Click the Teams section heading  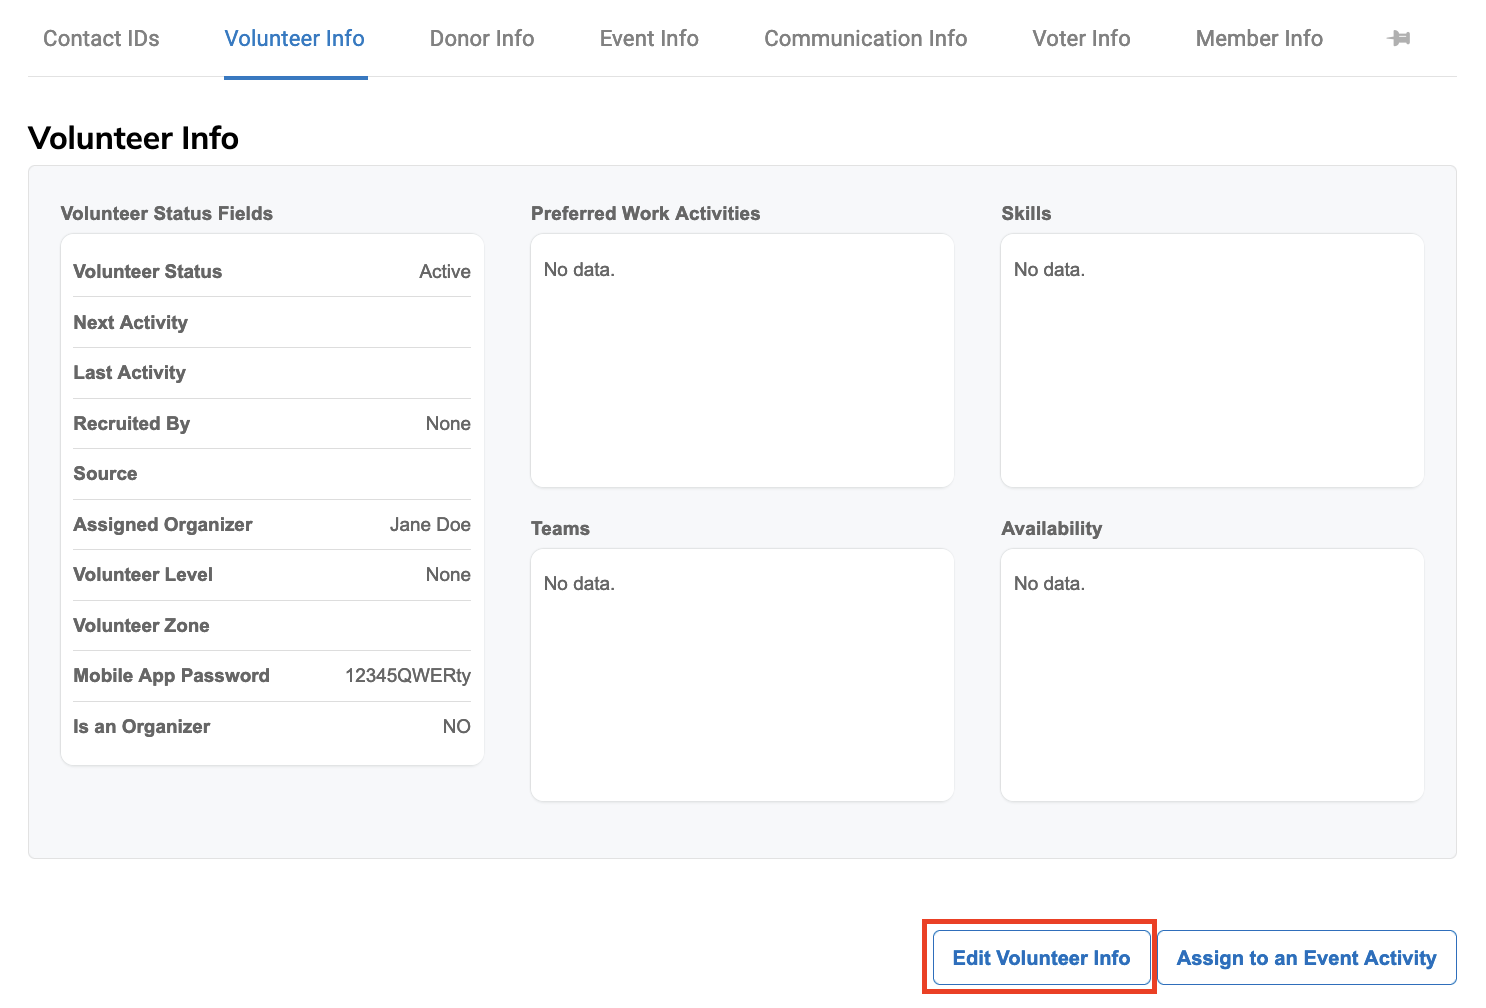tap(561, 529)
